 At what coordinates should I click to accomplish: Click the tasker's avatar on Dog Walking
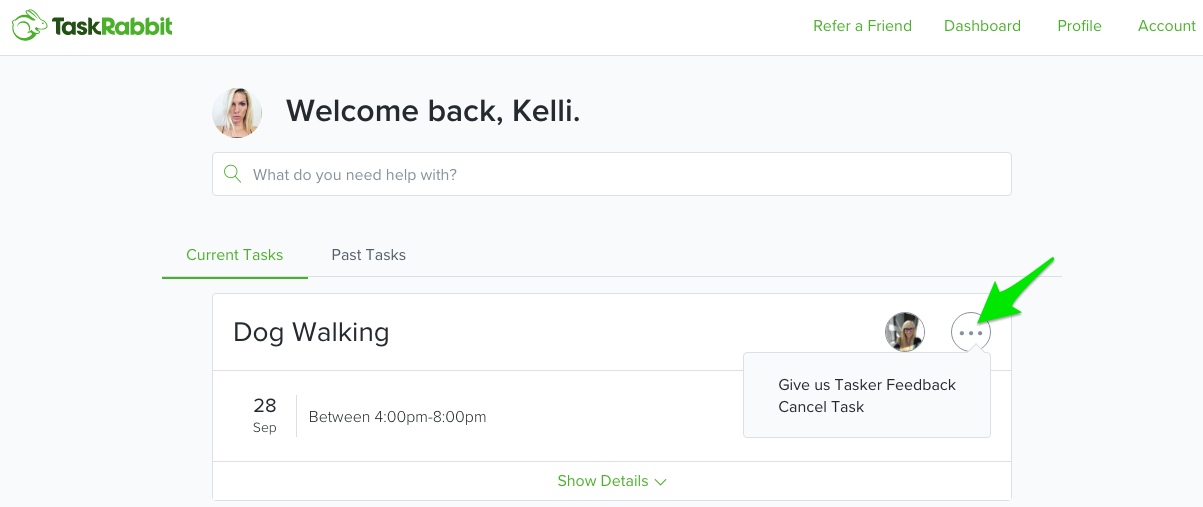tap(905, 332)
